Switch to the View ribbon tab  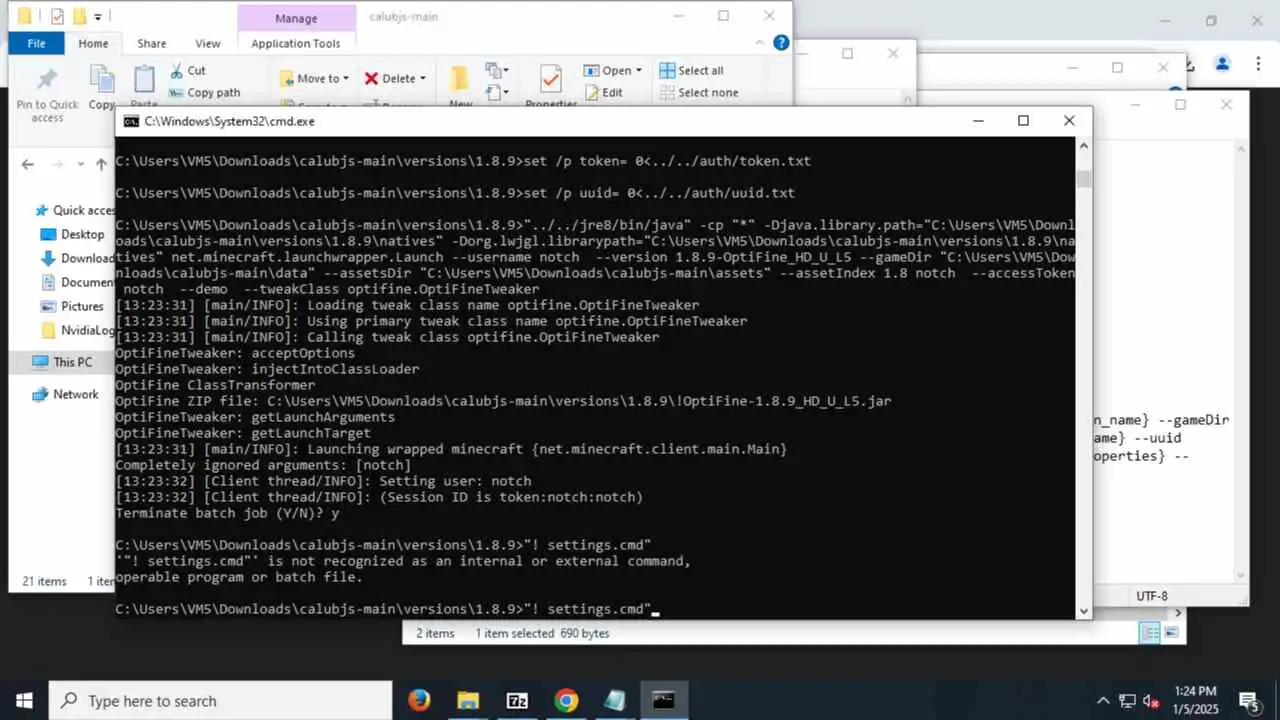tap(208, 43)
